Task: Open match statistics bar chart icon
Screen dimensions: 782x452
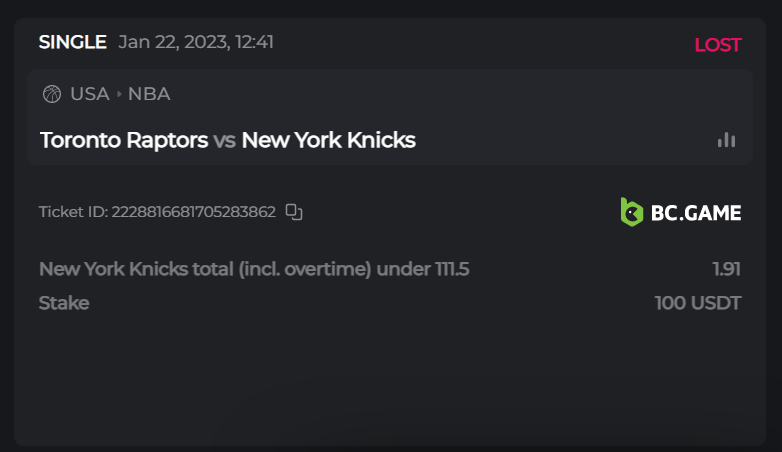Action: pyautogui.click(x=726, y=140)
